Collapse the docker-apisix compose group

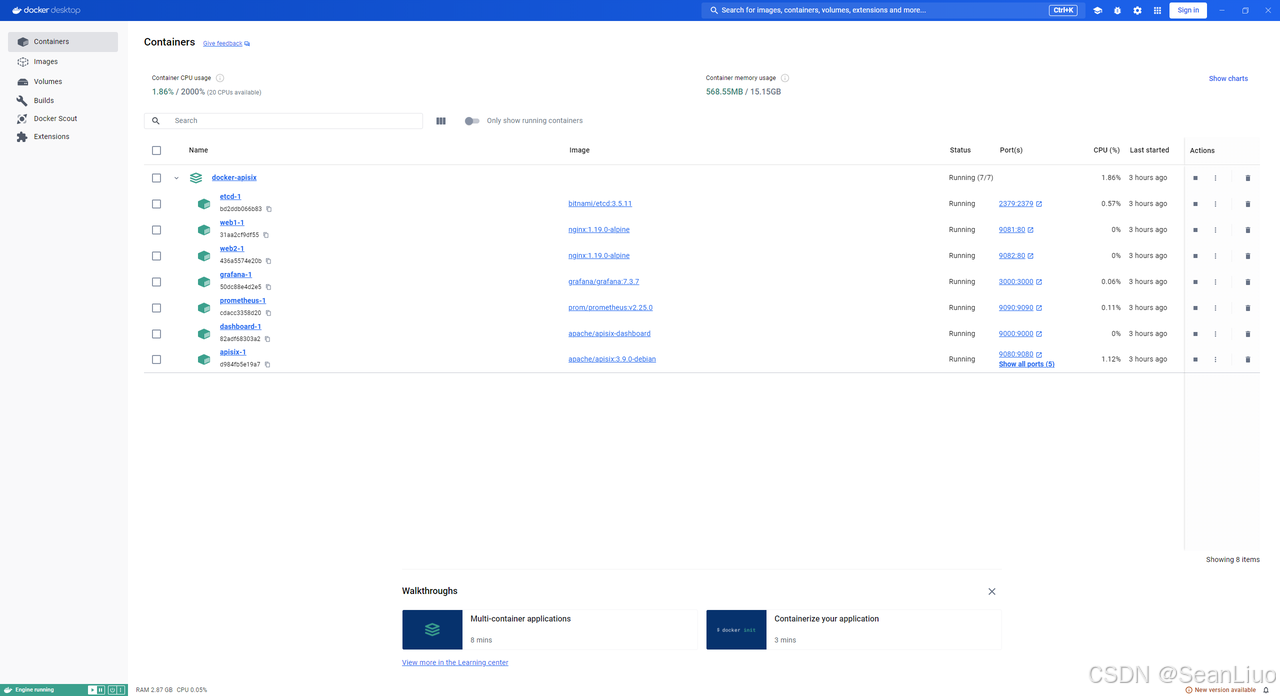(176, 177)
